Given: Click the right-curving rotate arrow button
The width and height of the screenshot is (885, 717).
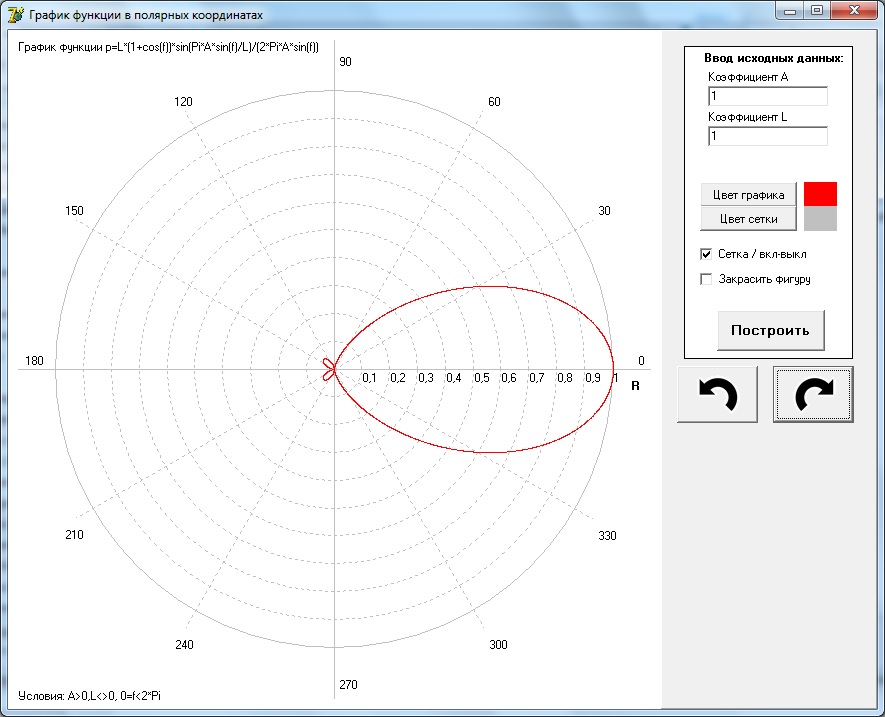Looking at the screenshot, I should [813, 394].
